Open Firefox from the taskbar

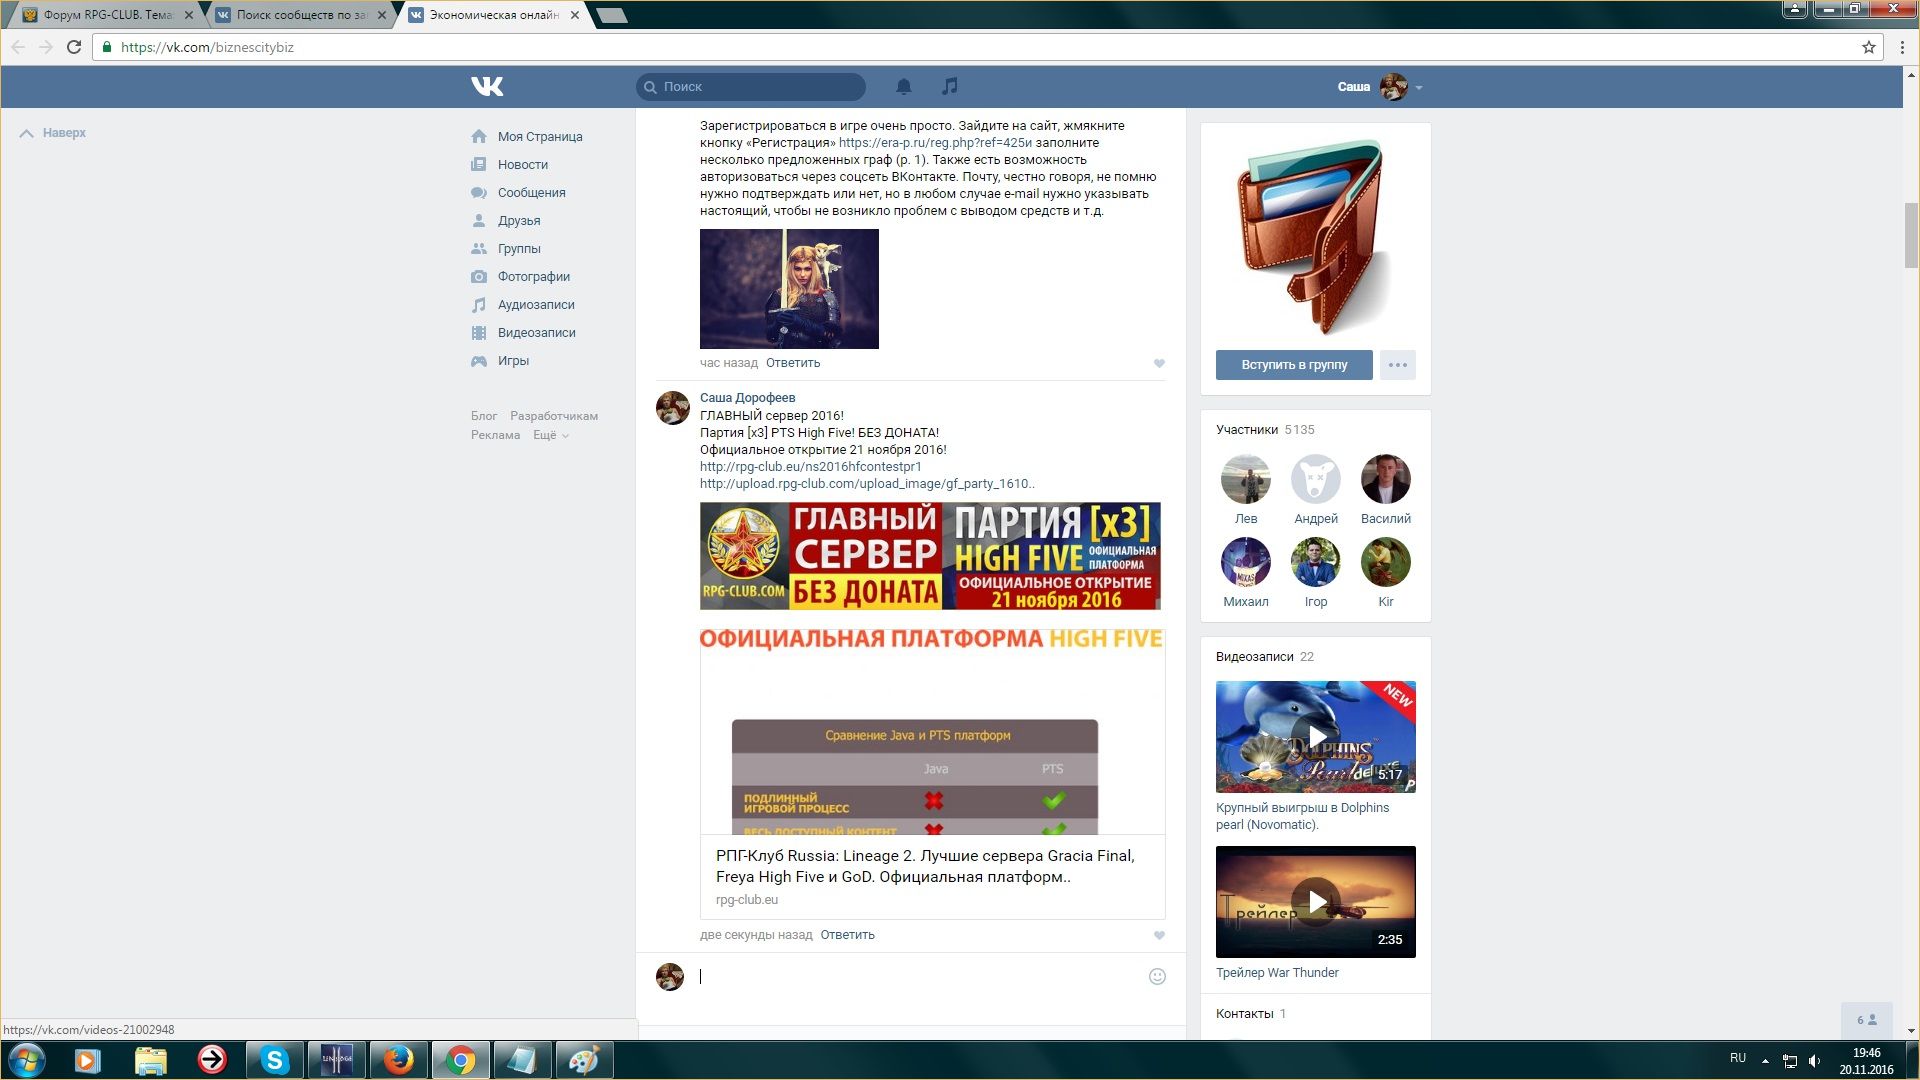(x=398, y=1060)
